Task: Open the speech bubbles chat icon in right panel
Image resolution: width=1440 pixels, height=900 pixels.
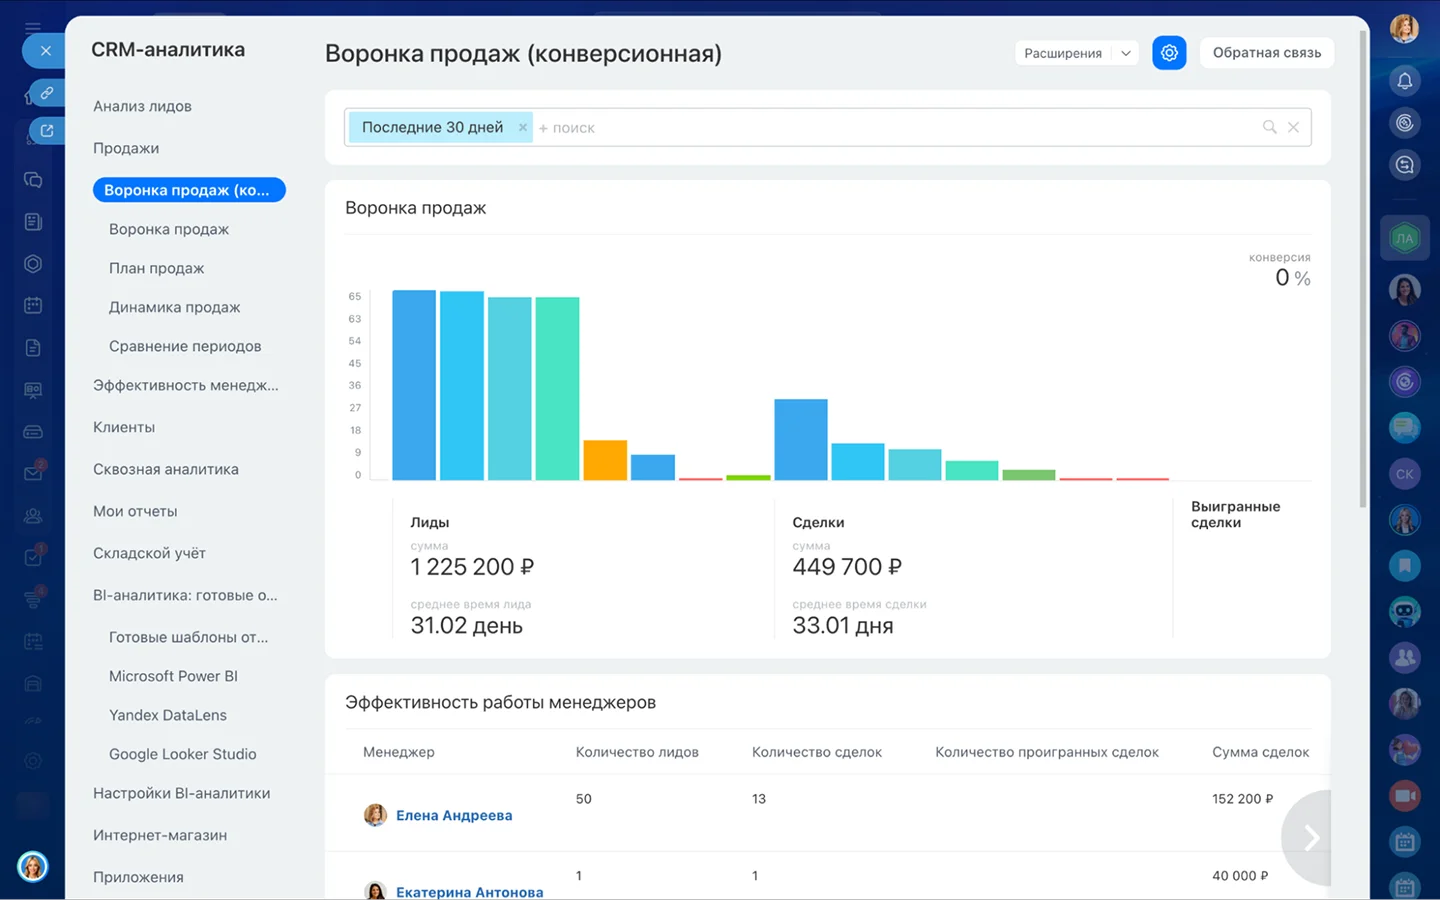Action: [x=1405, y=428]
